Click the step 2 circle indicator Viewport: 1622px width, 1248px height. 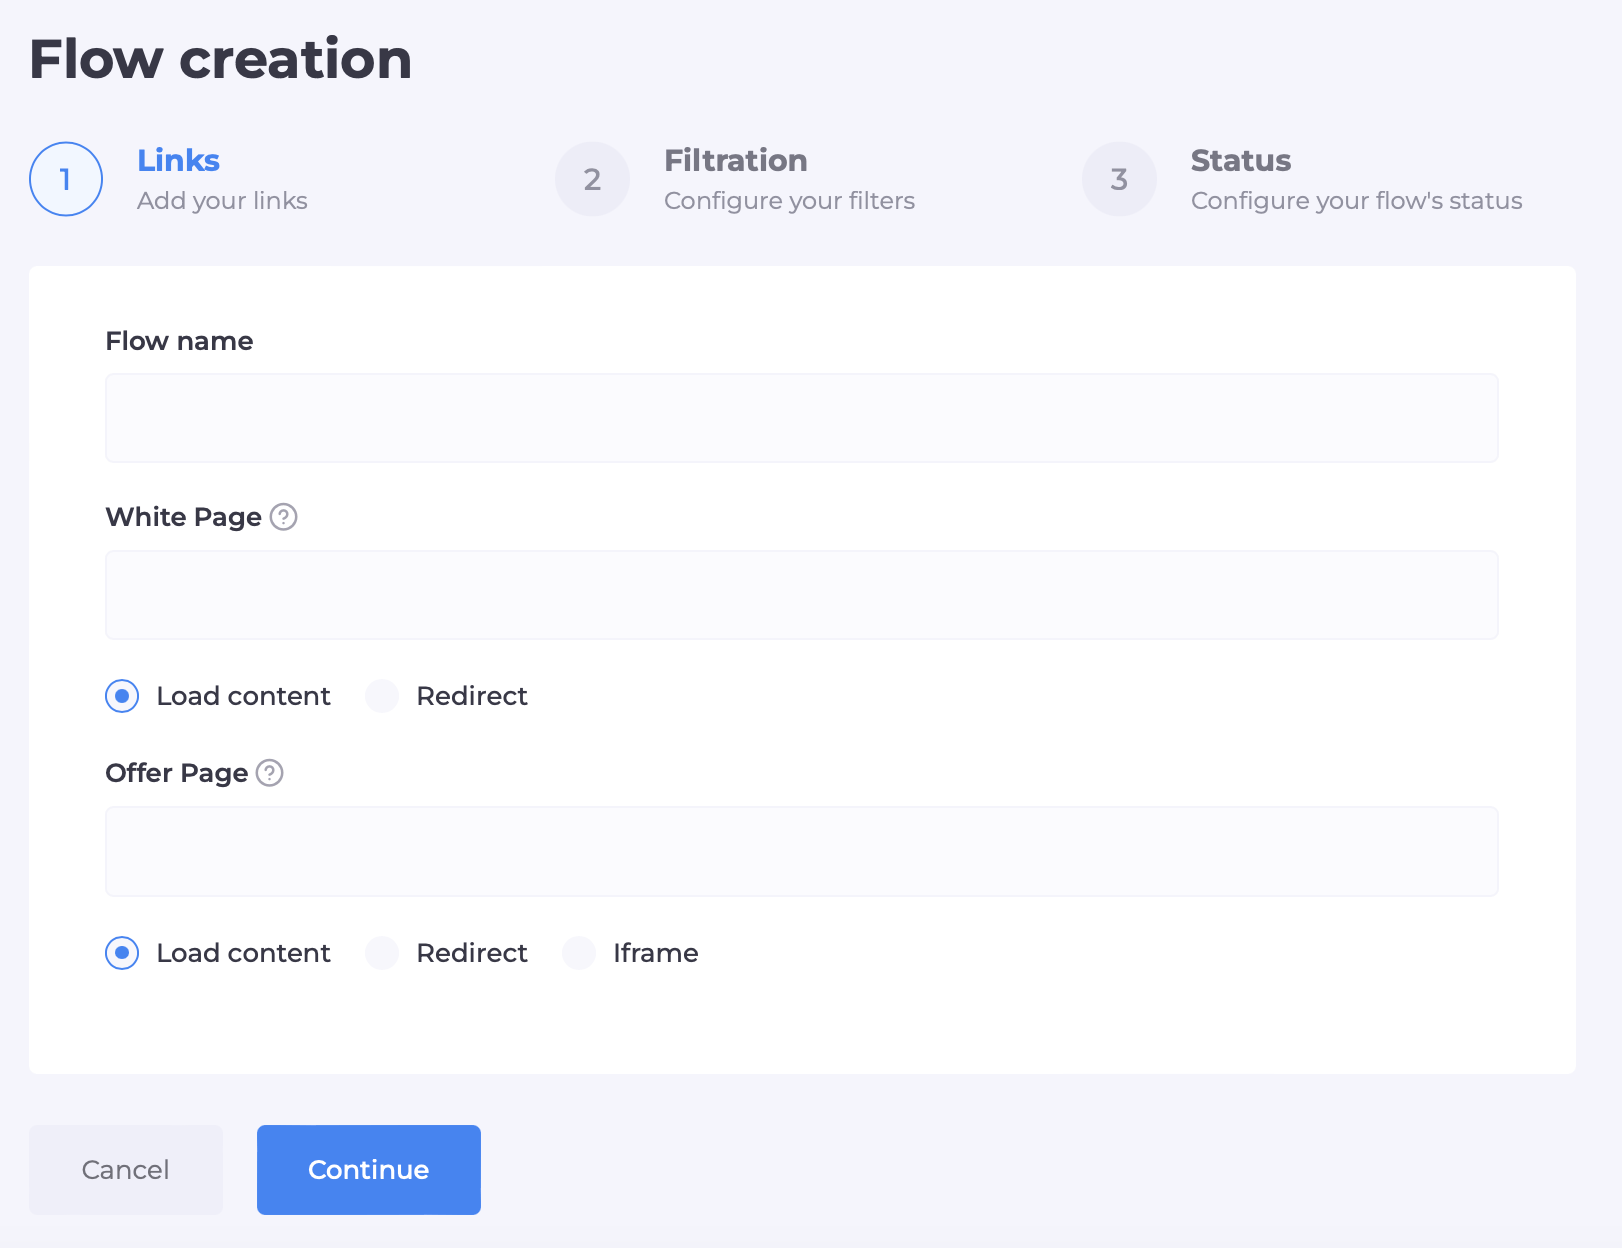[x=592, y=179]
